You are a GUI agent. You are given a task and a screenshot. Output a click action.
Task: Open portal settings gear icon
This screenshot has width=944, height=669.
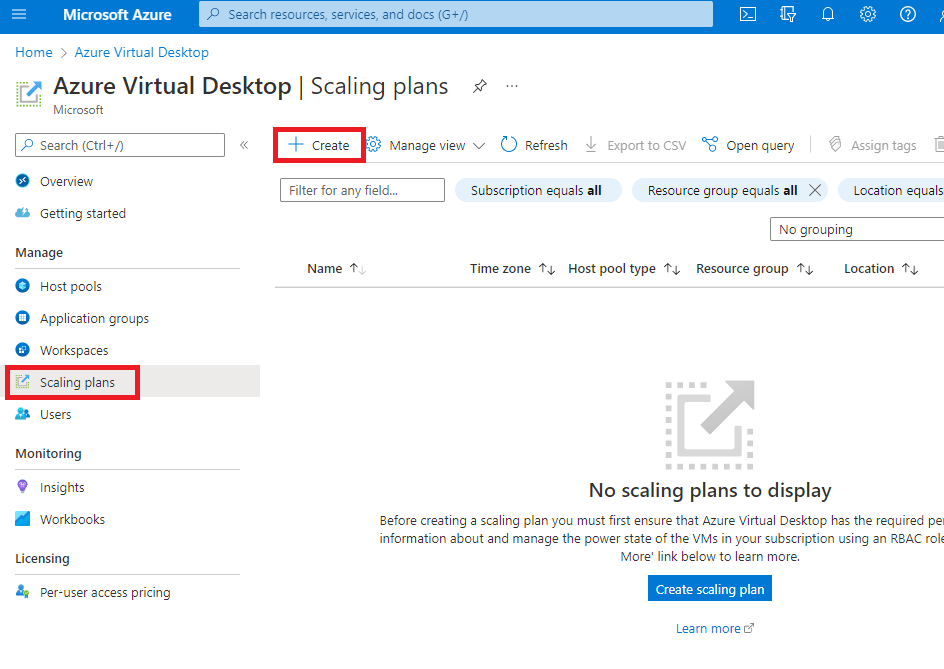868,15
